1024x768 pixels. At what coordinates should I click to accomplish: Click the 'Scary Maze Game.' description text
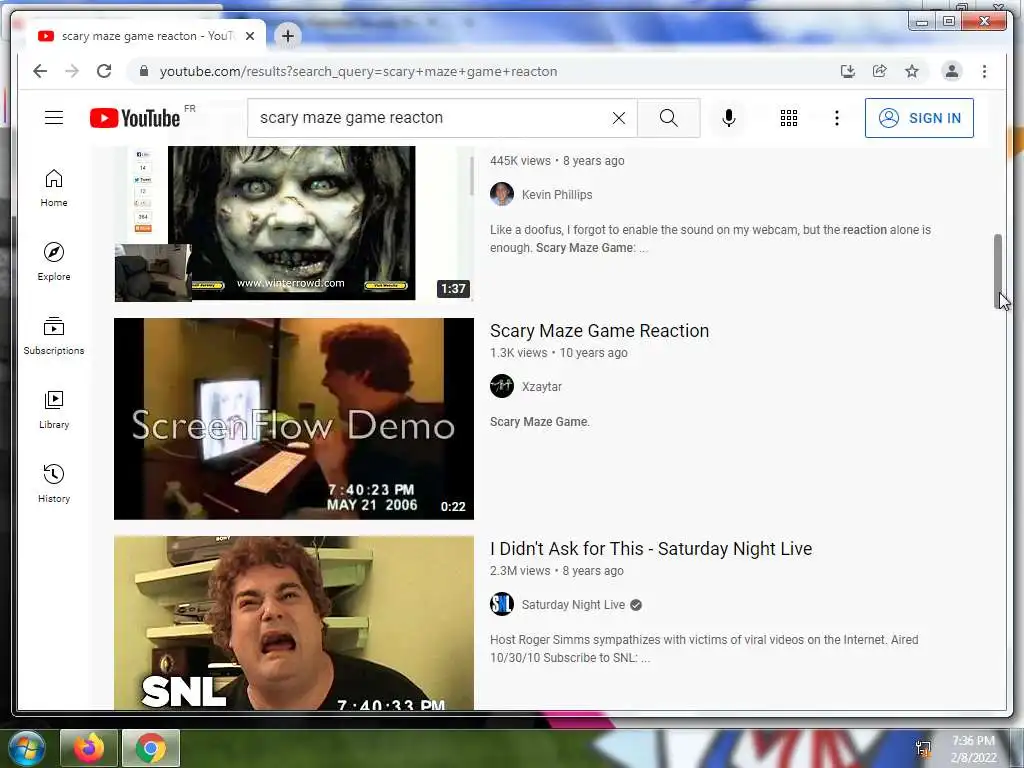pyautogui.click(x=539, y=422)
